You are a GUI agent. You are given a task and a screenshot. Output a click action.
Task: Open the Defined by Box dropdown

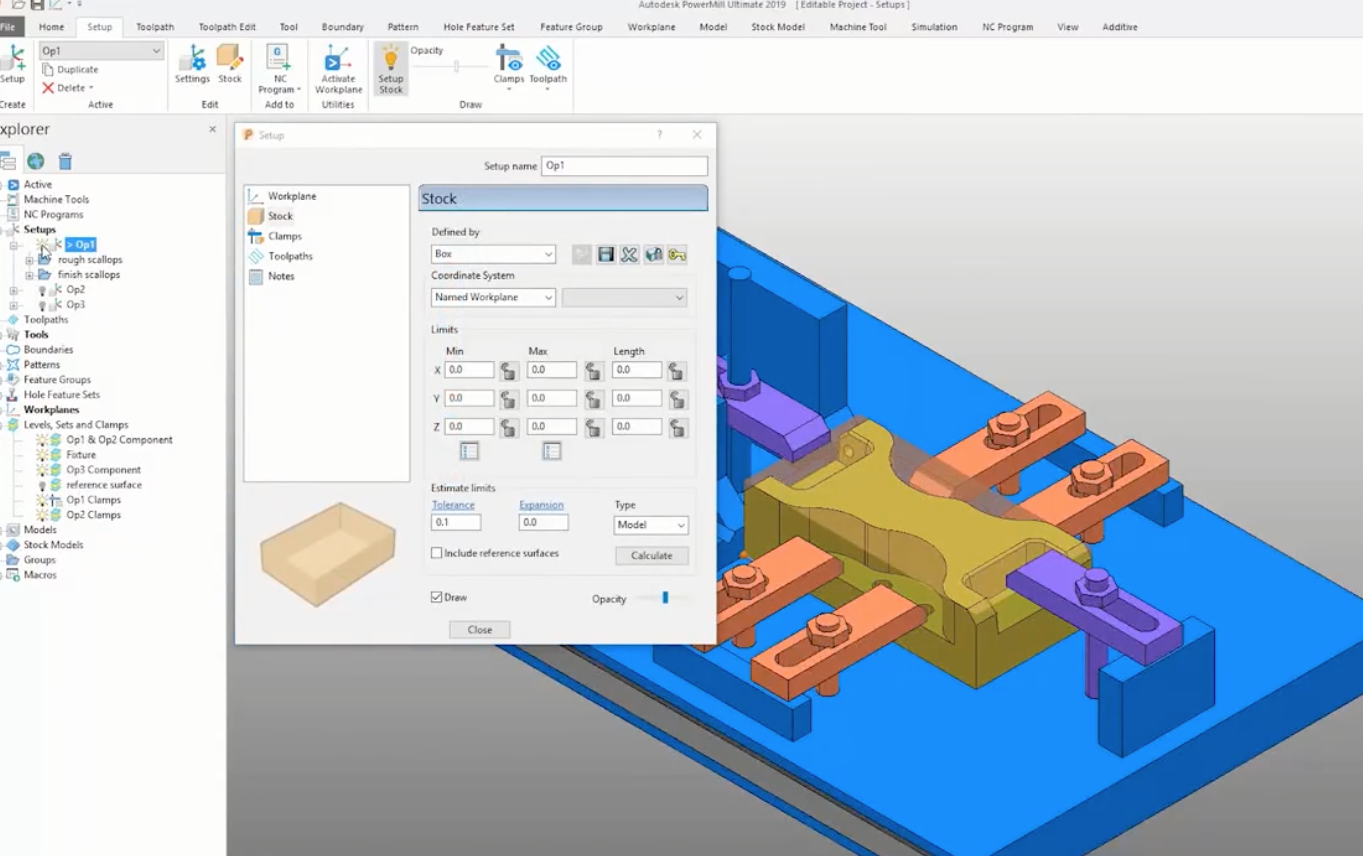point(493,254)
